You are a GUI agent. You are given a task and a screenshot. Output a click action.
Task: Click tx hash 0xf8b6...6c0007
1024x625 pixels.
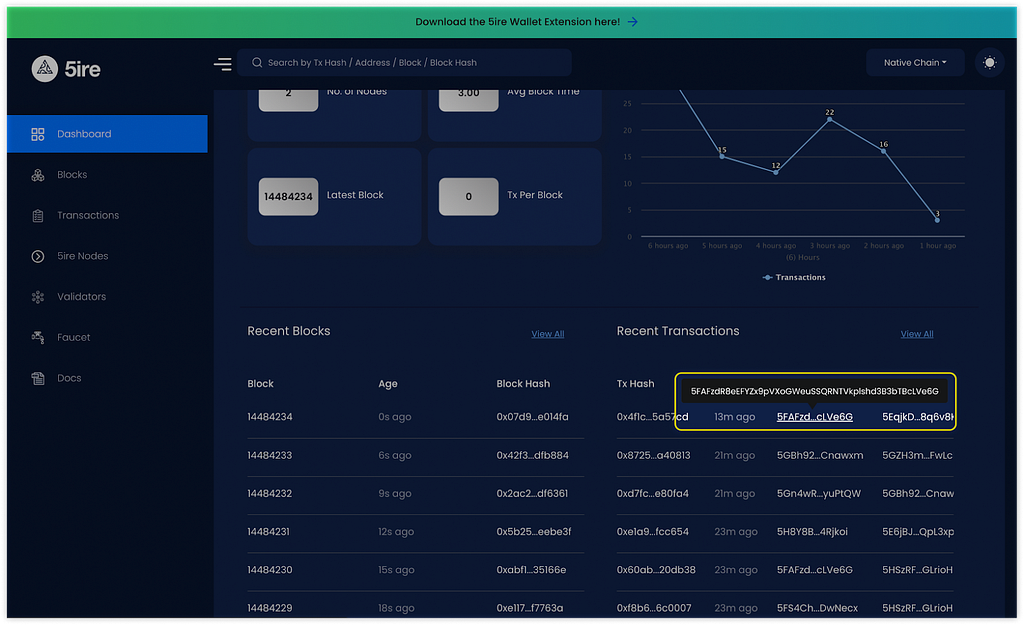(x=654, y=608)
